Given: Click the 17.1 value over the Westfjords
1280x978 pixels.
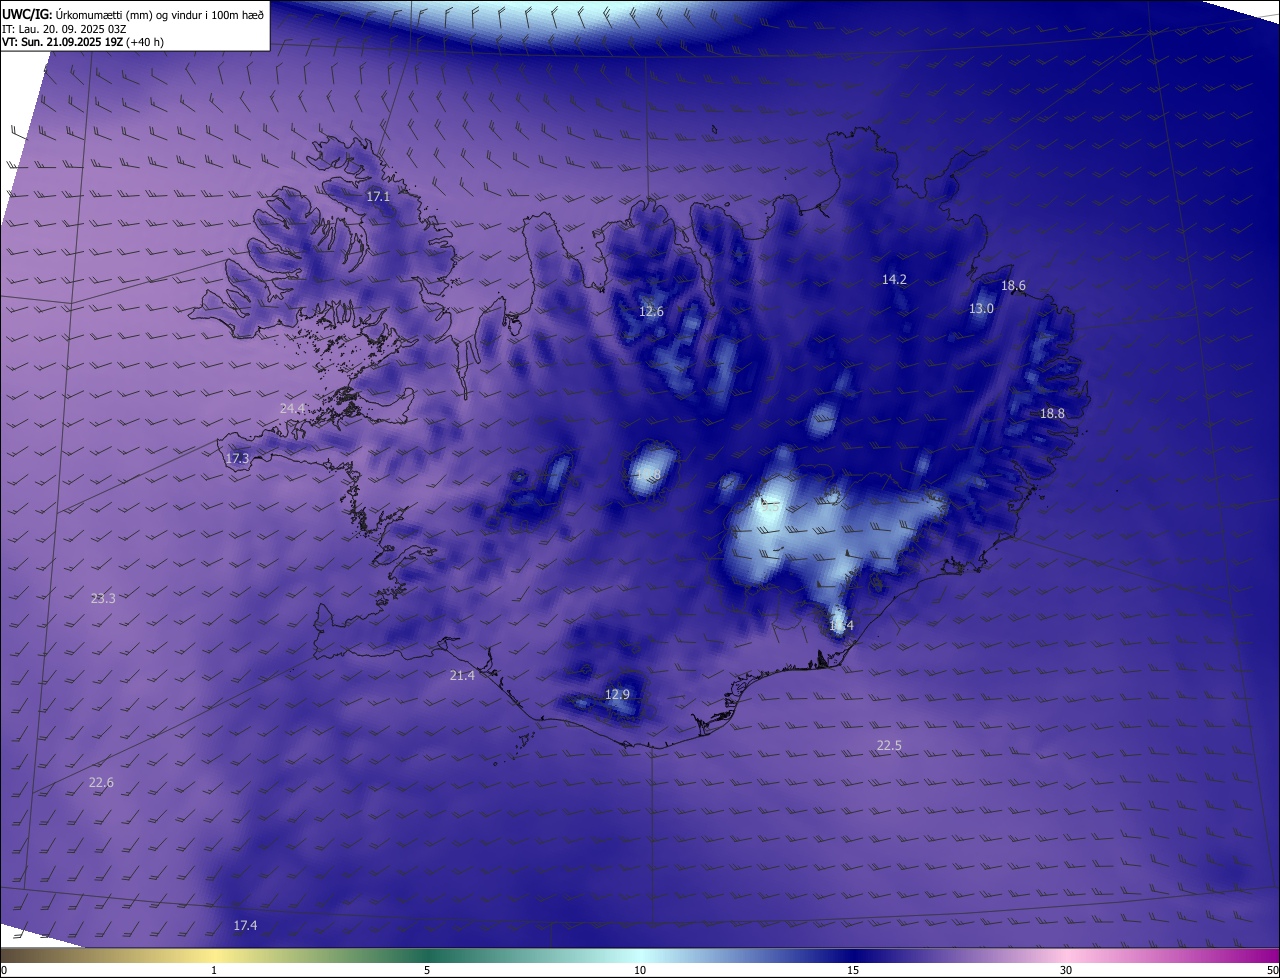Looking at the screenshot, I should pyautogui.click(x=378, y=197).
